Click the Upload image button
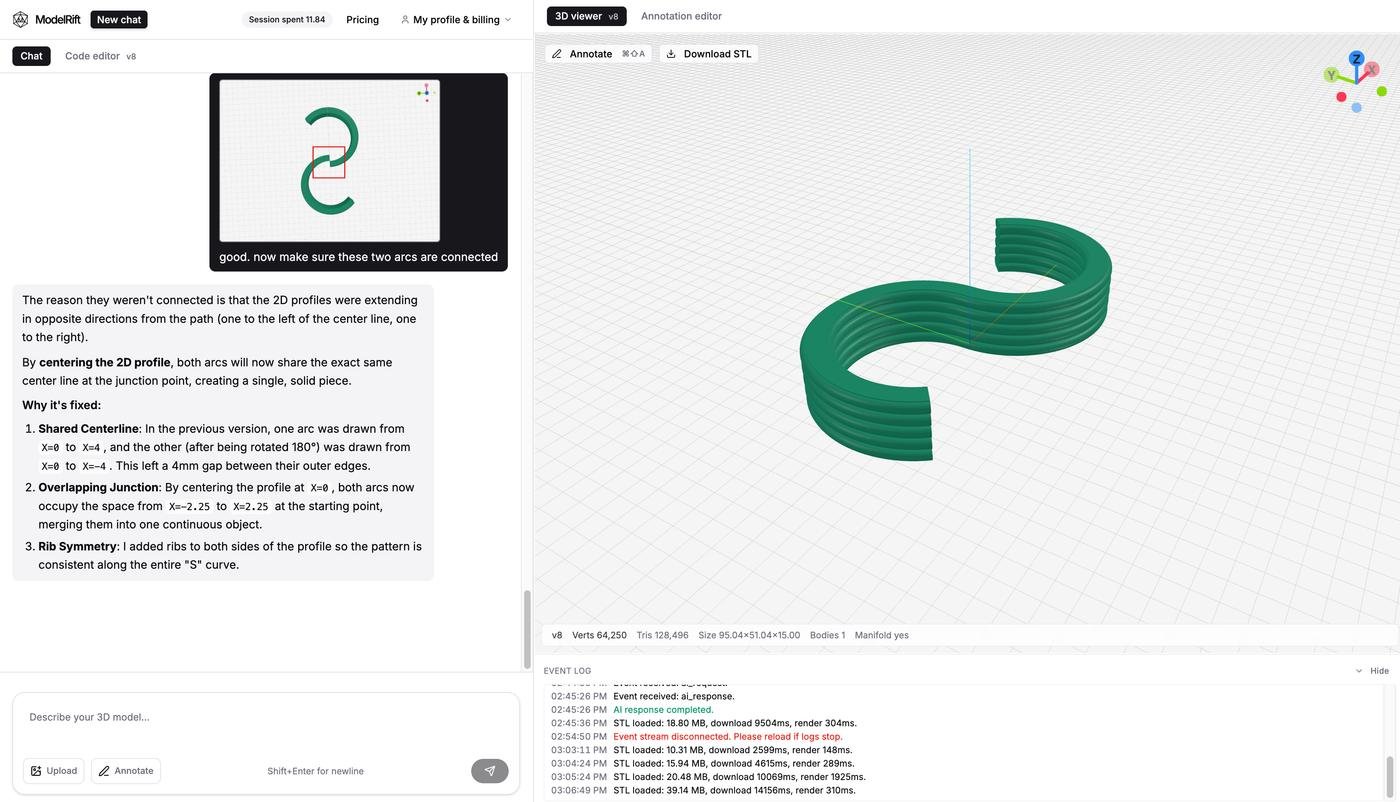Screen dimensions: 1400x802 53,771
